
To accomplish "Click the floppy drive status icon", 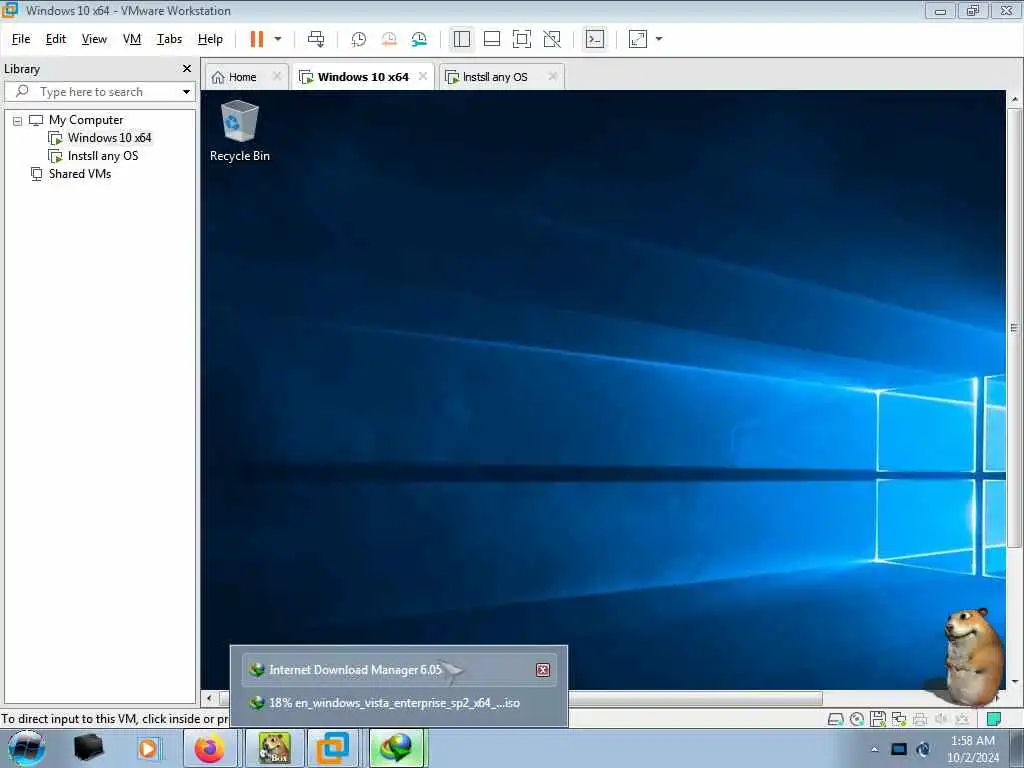I will pyautogui.click(x=878, y=719).
